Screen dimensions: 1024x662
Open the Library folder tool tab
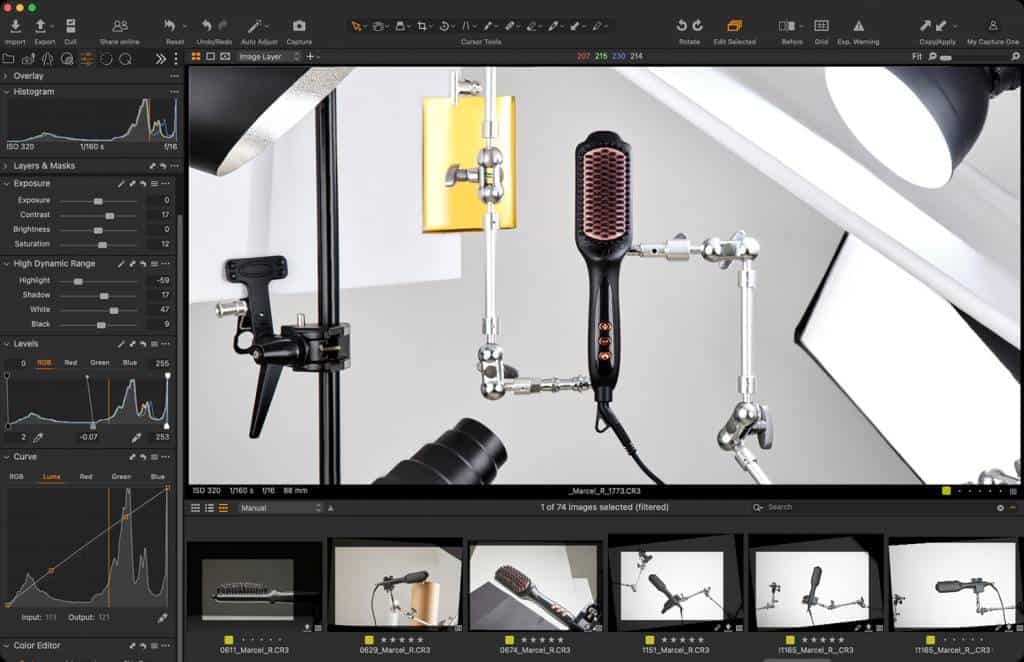point(8,59)
